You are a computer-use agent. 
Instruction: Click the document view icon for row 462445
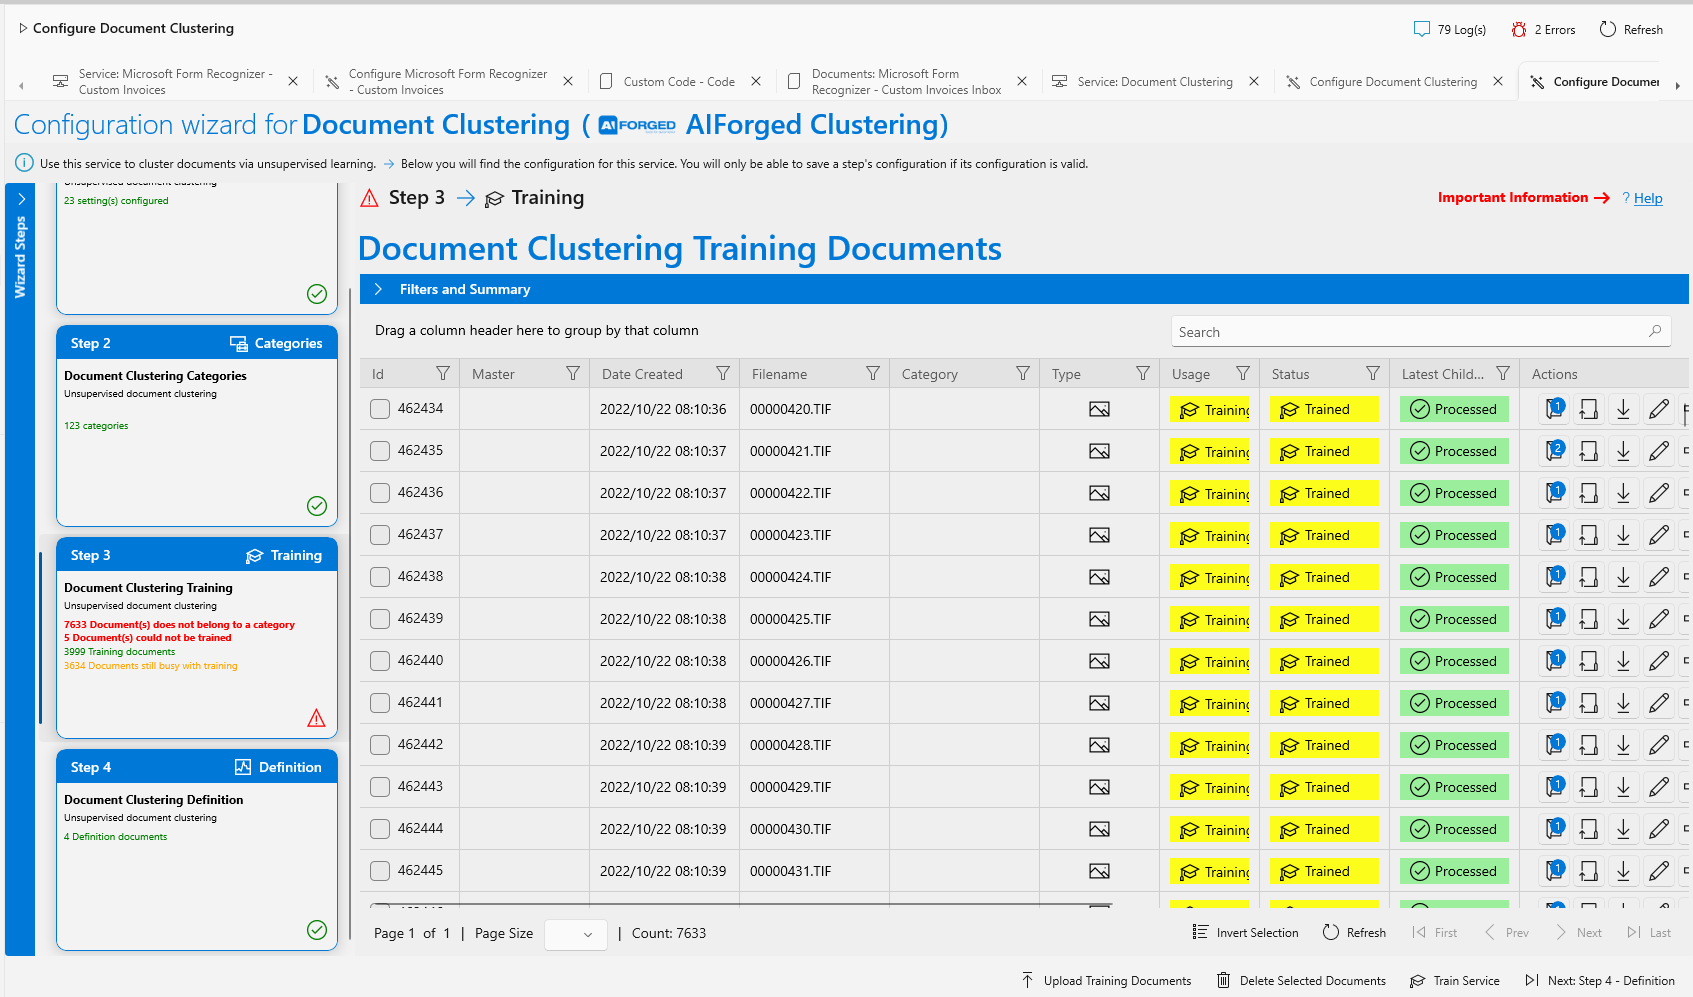[1589, 871]
